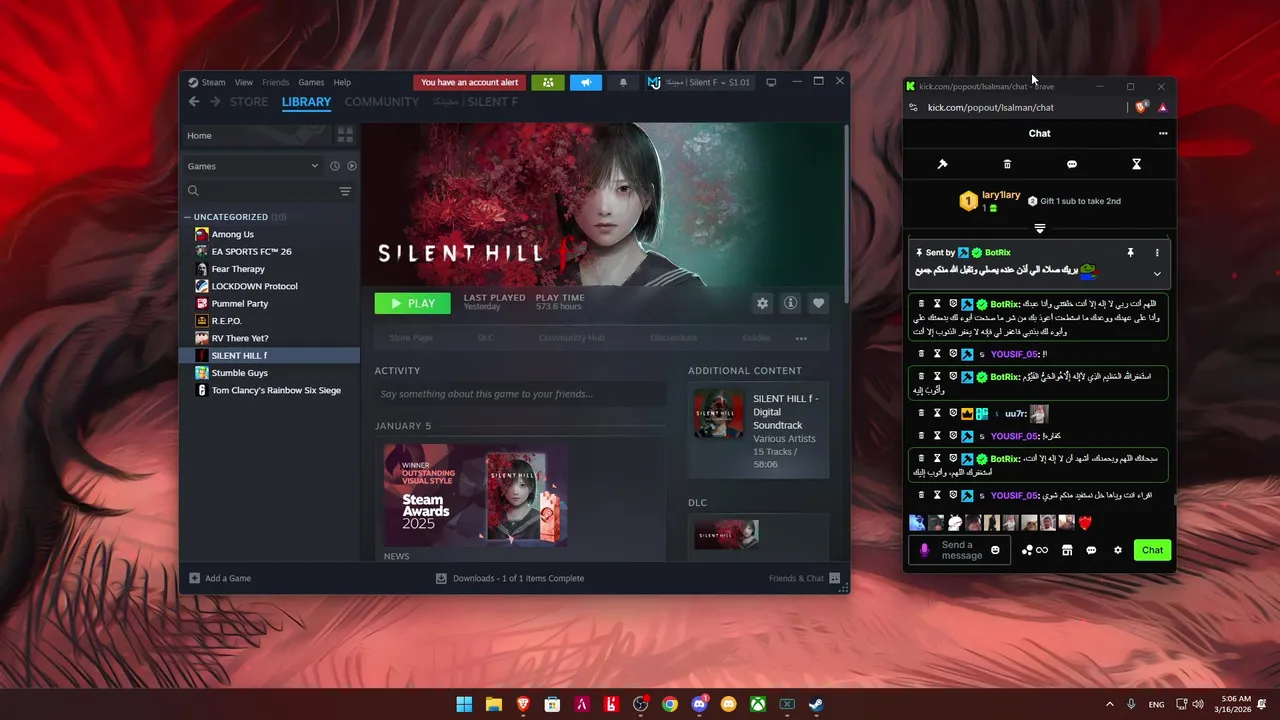Delete uu7r's chat message with trash icon
Image resolution: width=1280 pixels, height=720 pixels.
pyautogui.click(x=921, y=413)
